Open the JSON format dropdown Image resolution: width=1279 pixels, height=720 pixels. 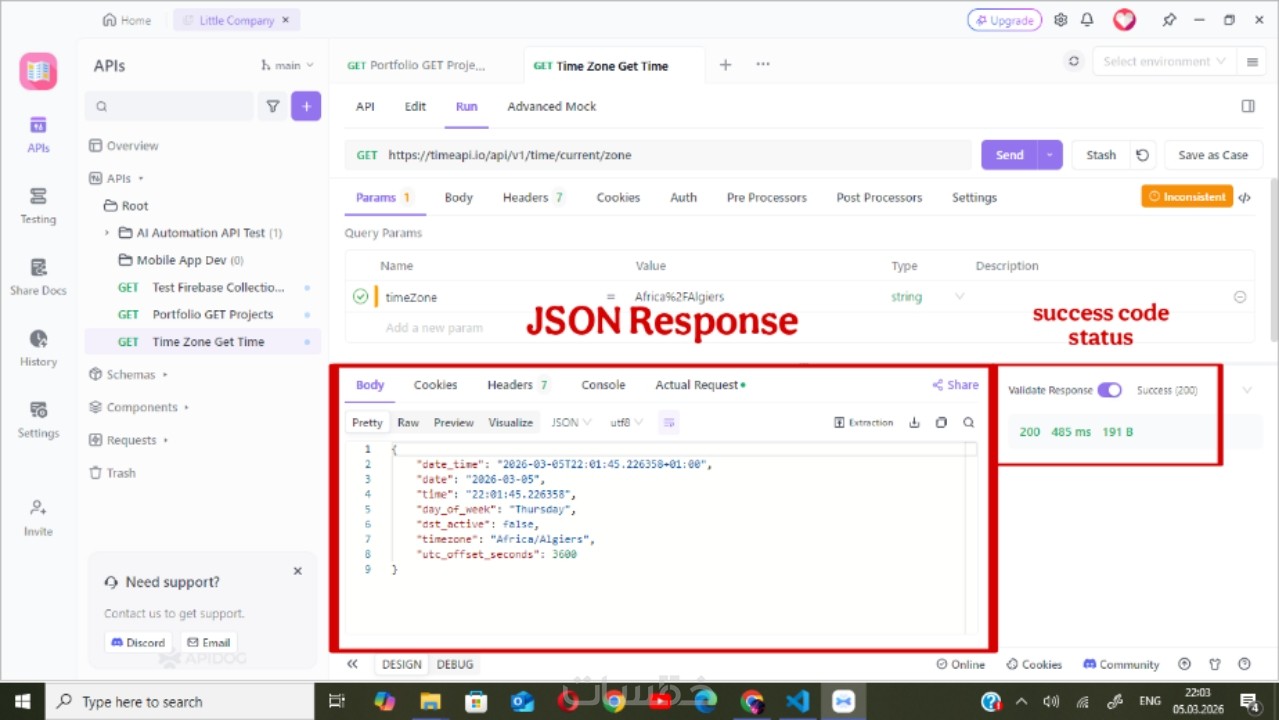click(x=571, y=423)
